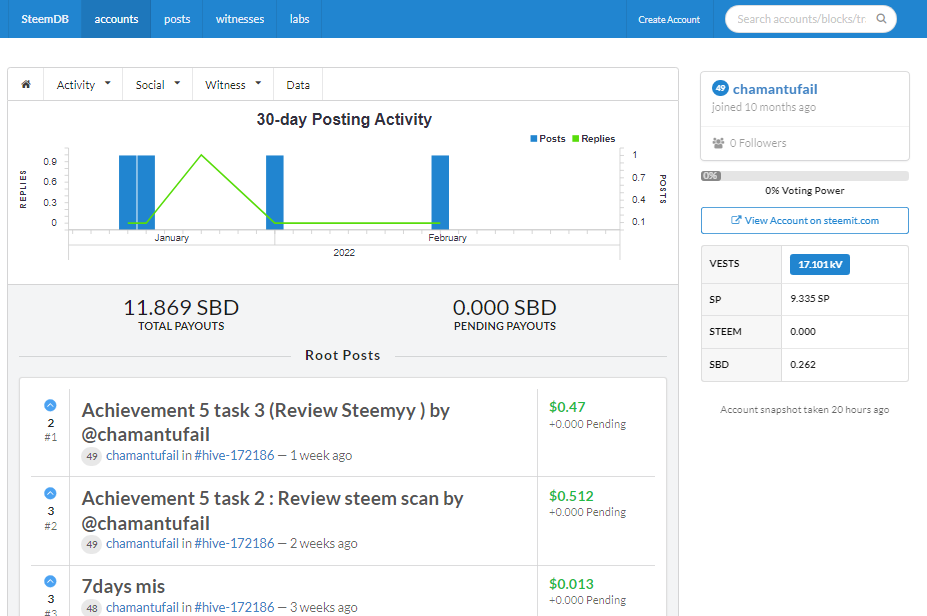Click the 0.262 SBD balance value
This screenshot has width=927, height=616.
pos(803,365)
